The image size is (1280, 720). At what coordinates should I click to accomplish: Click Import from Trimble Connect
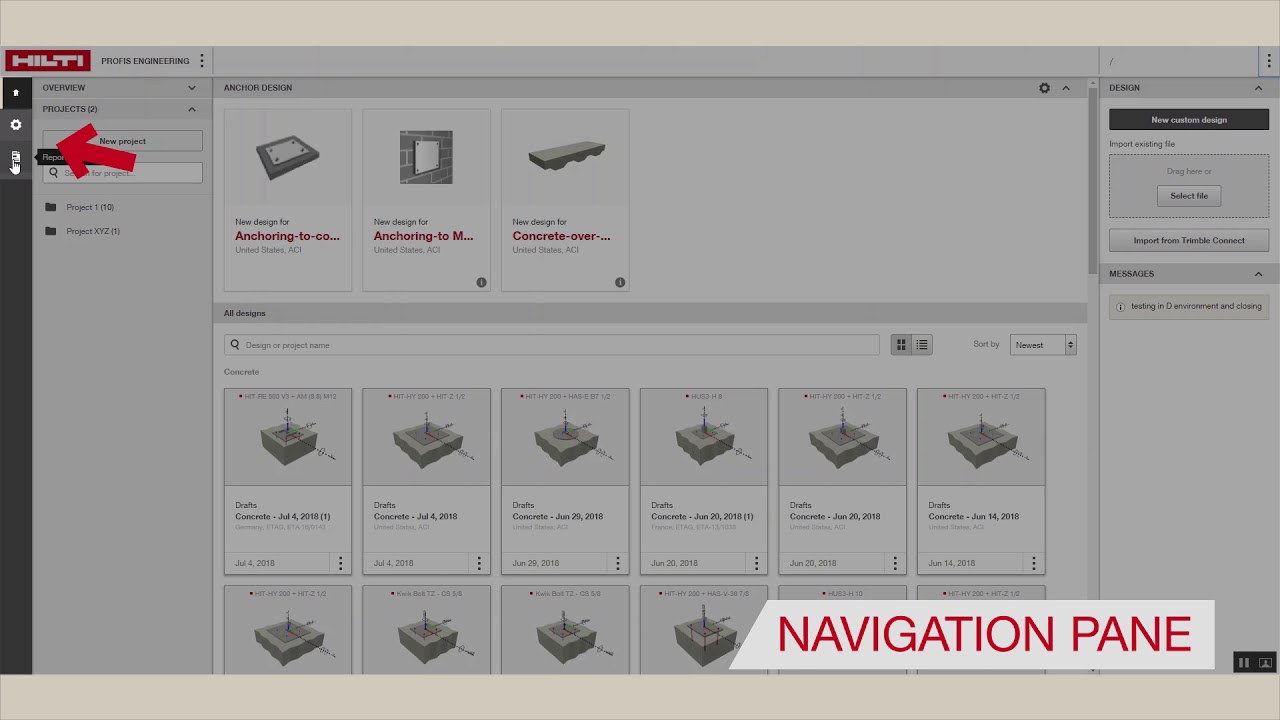tap(1189, 240)
